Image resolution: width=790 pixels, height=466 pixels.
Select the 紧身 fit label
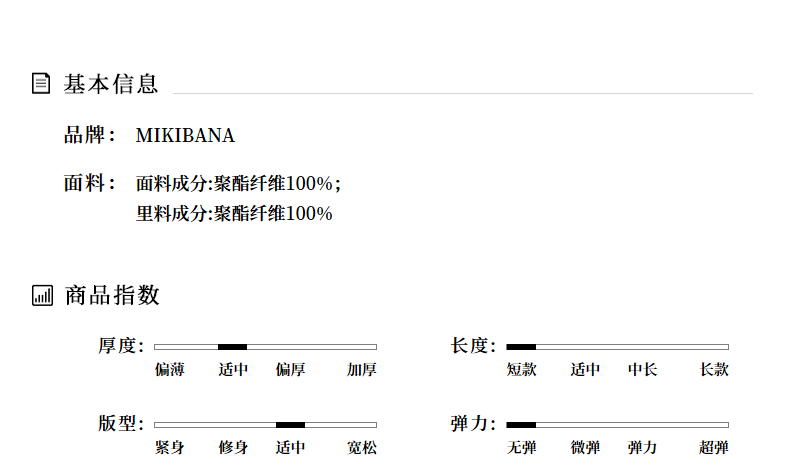170,448
